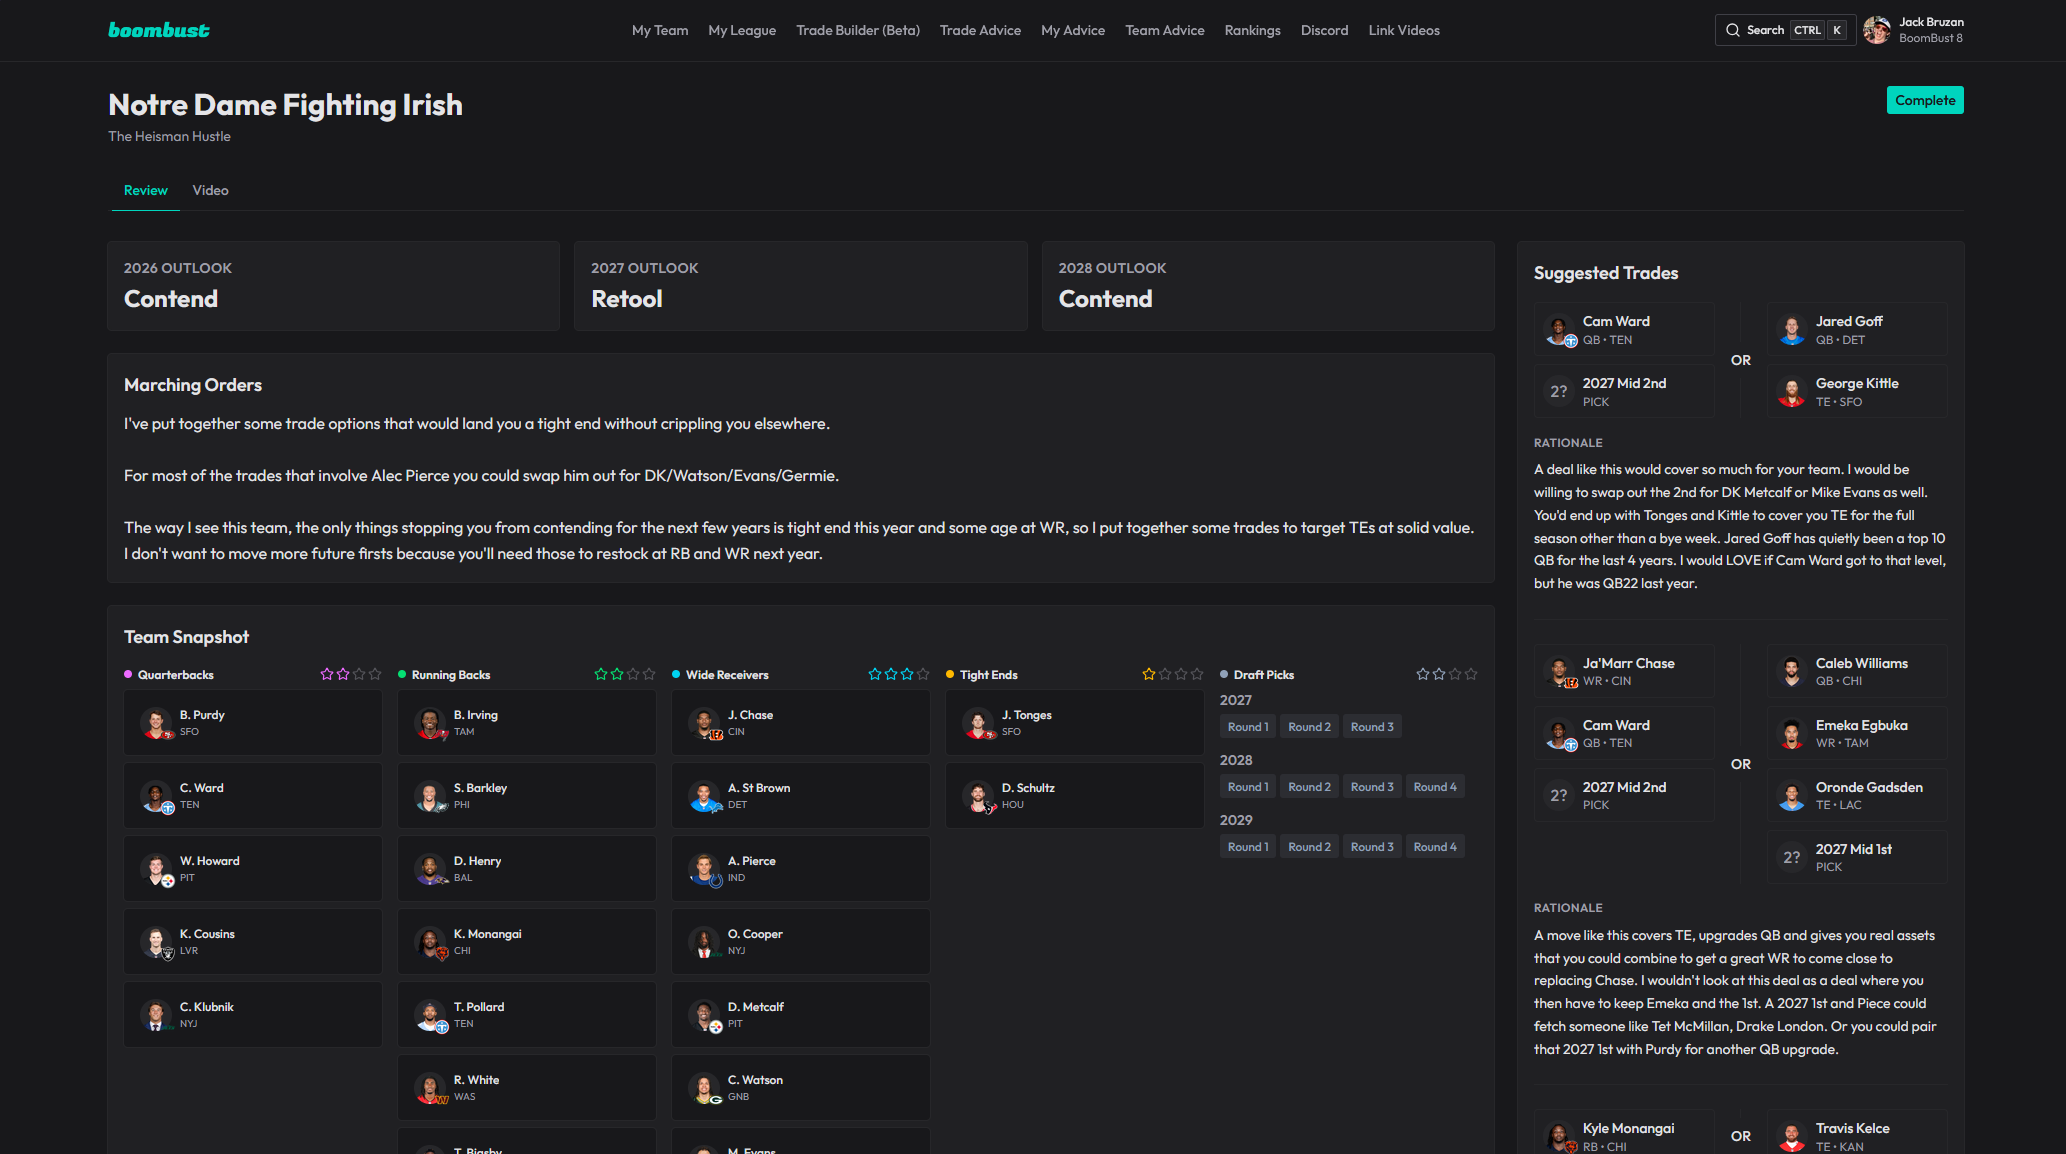Viewport: 2066px width, 1154px height.
Task: Click K. Monangai headshot in Running Backs
Action: pos(430,942)
